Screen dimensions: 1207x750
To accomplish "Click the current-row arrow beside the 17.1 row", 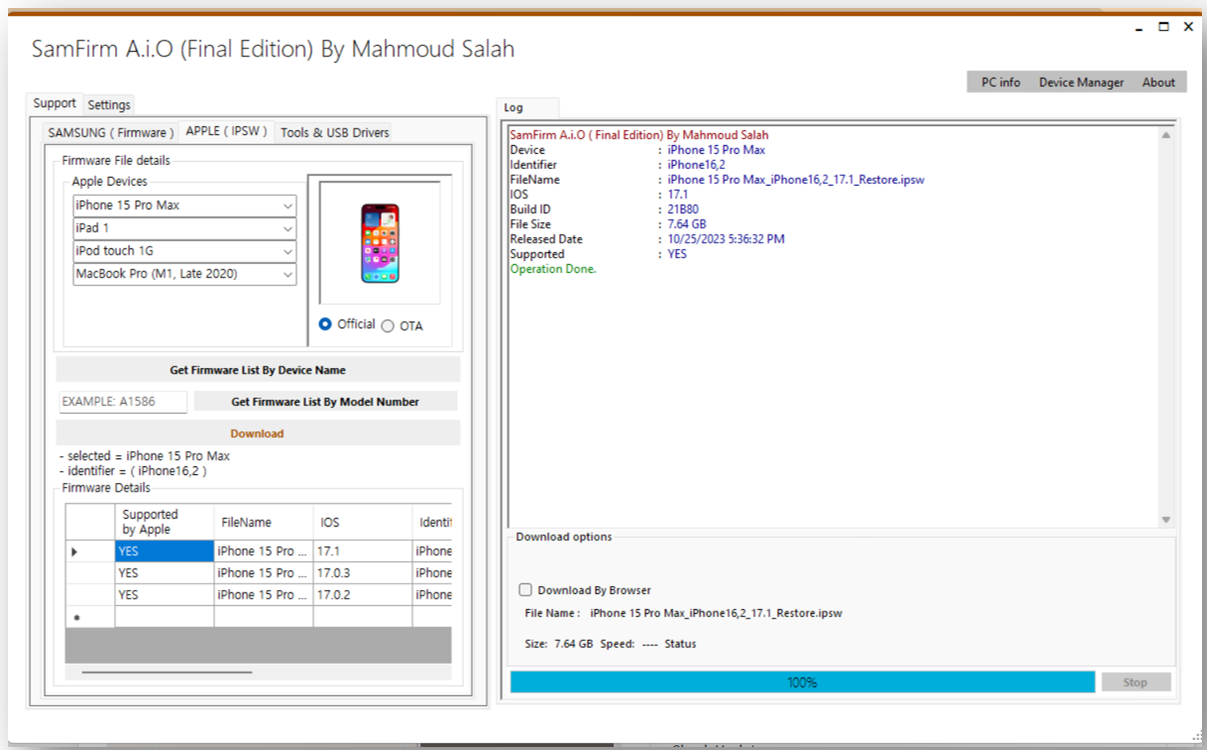I will tap(75, 551).
